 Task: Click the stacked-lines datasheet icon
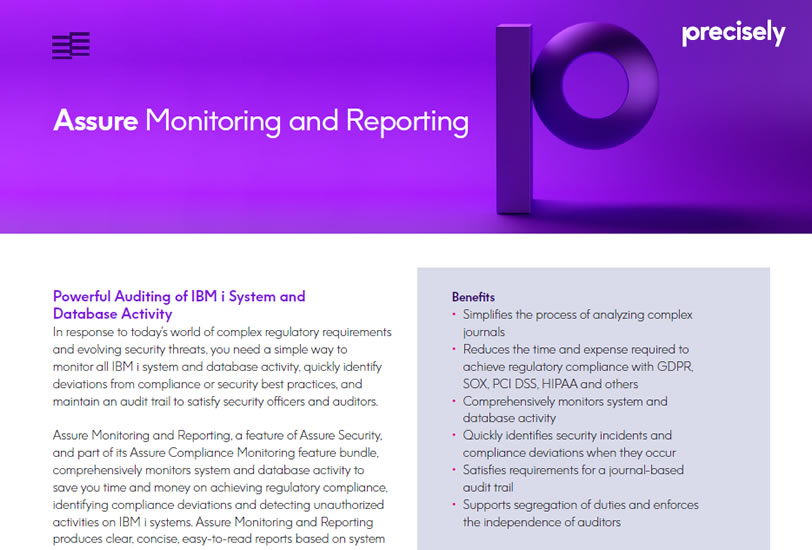(71, 46)
